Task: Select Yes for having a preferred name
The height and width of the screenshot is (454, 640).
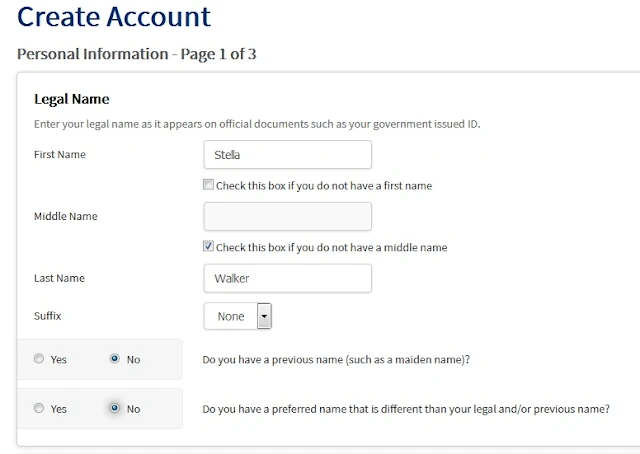Action: pos(39,408)
